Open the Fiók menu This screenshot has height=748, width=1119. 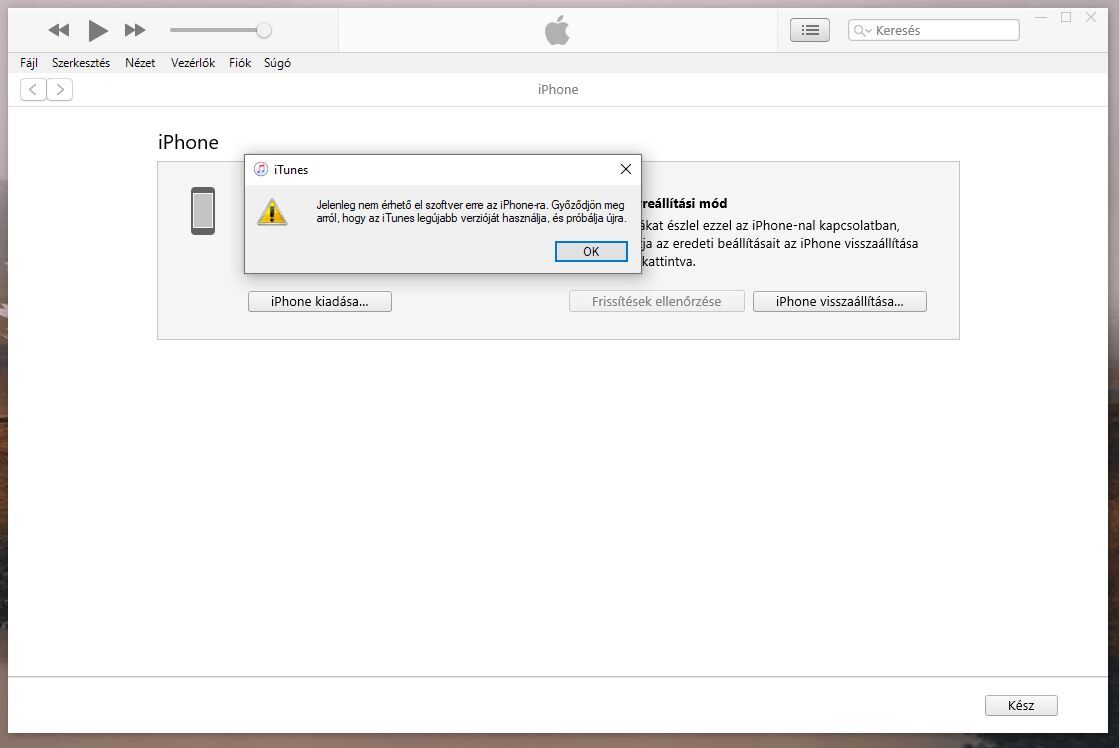pyautogui.click(x=240, y=63)
